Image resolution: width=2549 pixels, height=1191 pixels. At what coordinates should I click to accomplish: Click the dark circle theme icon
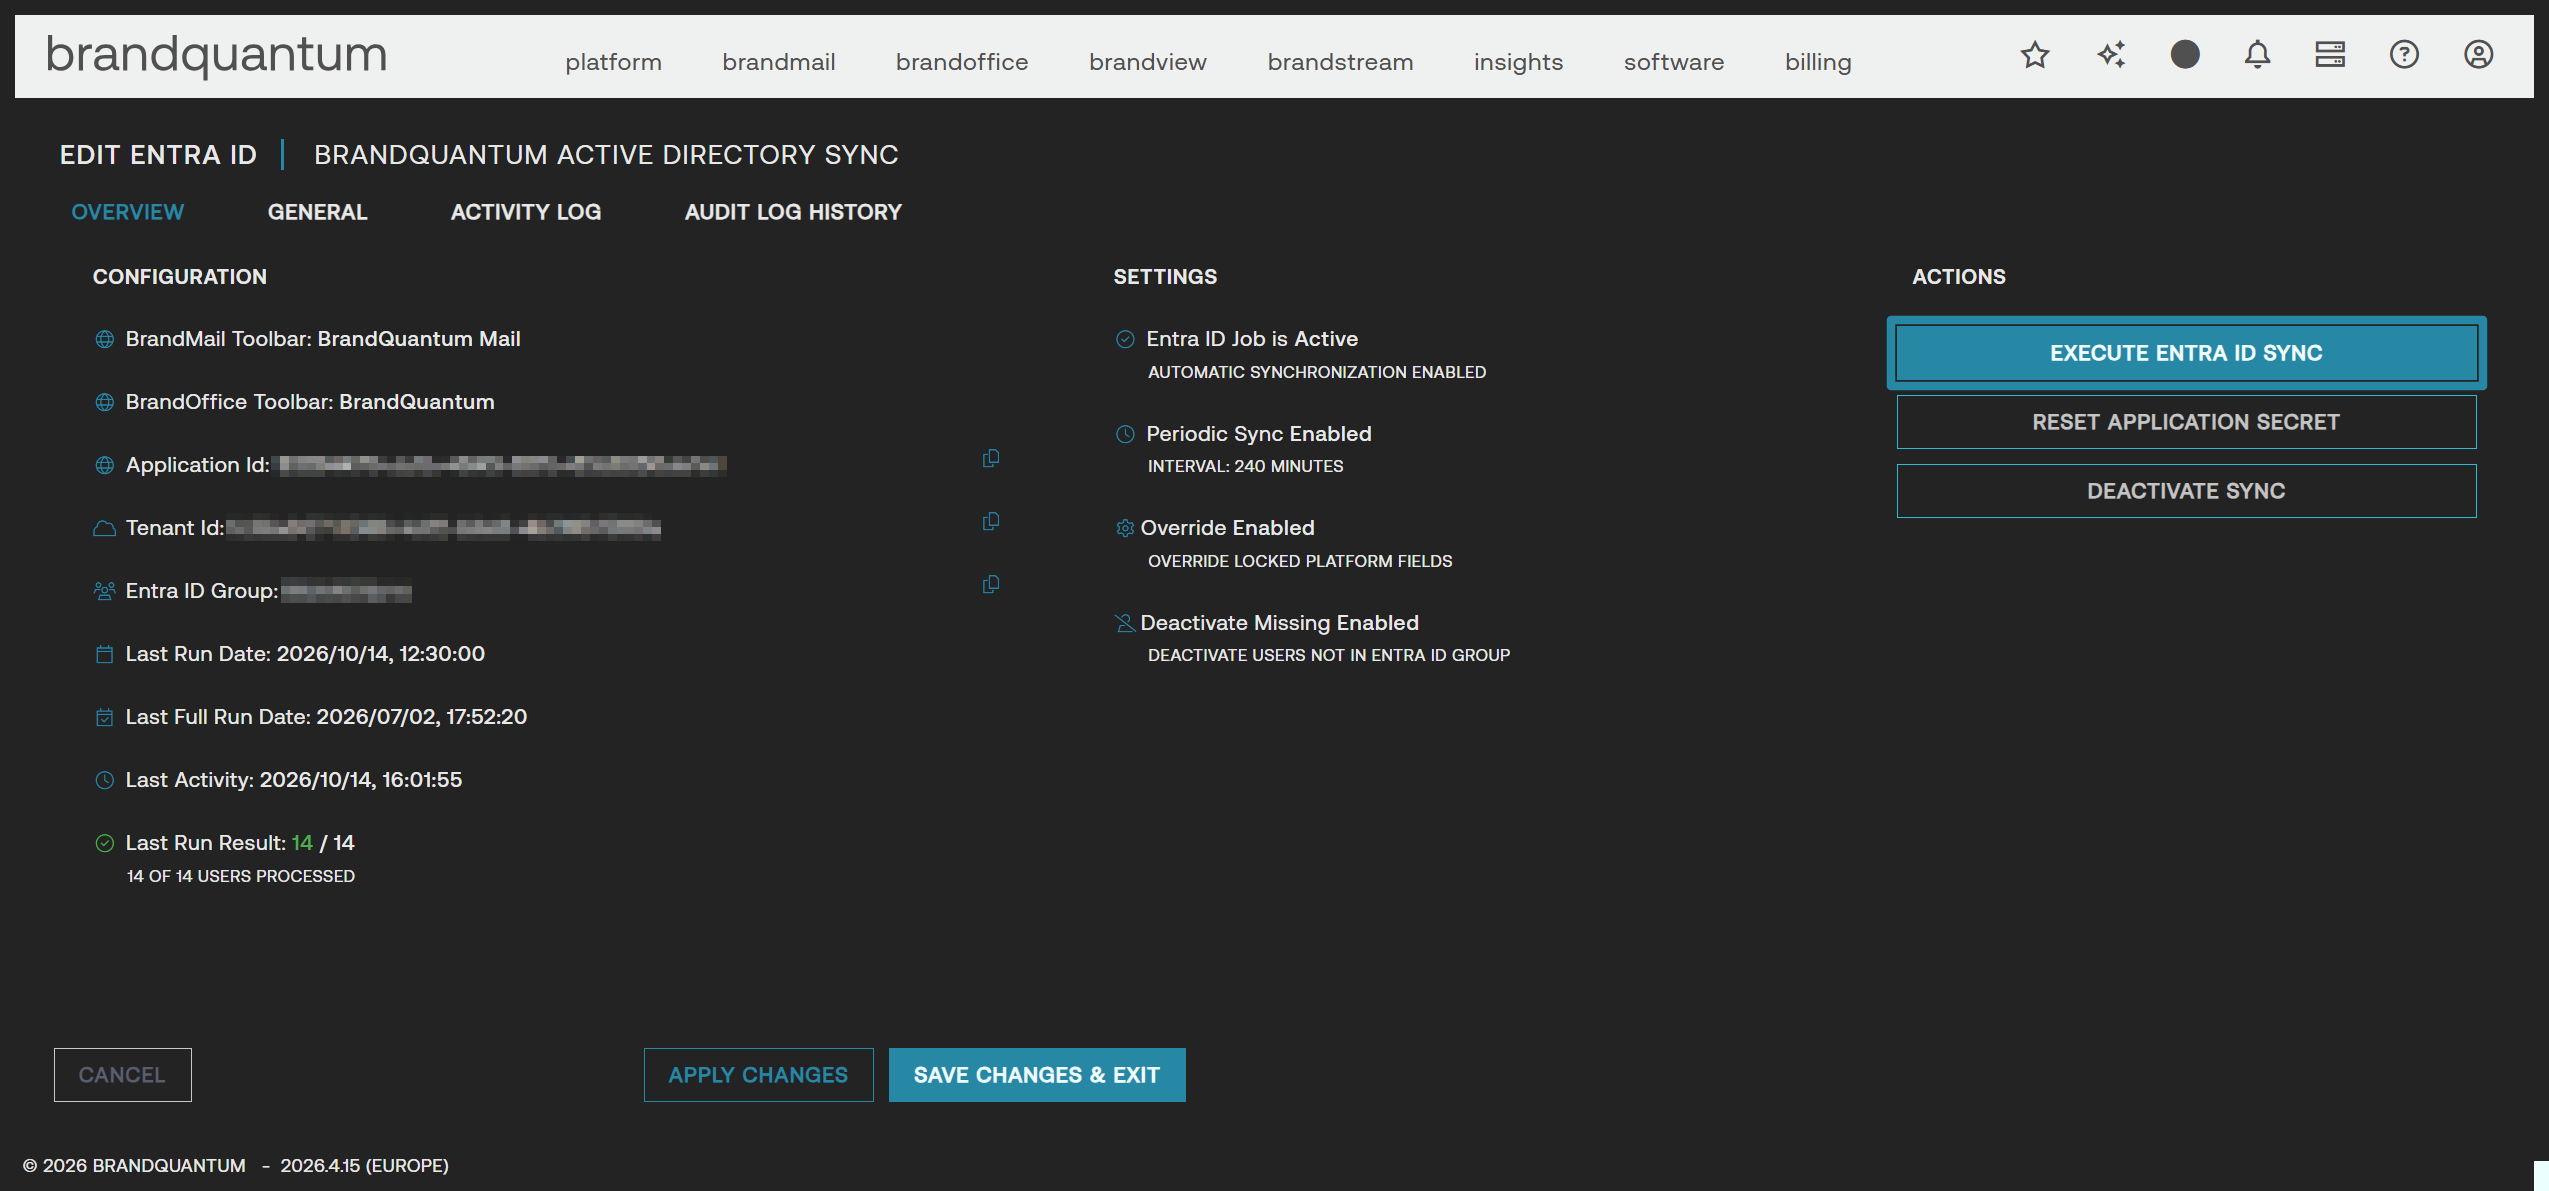[2185, 55]
